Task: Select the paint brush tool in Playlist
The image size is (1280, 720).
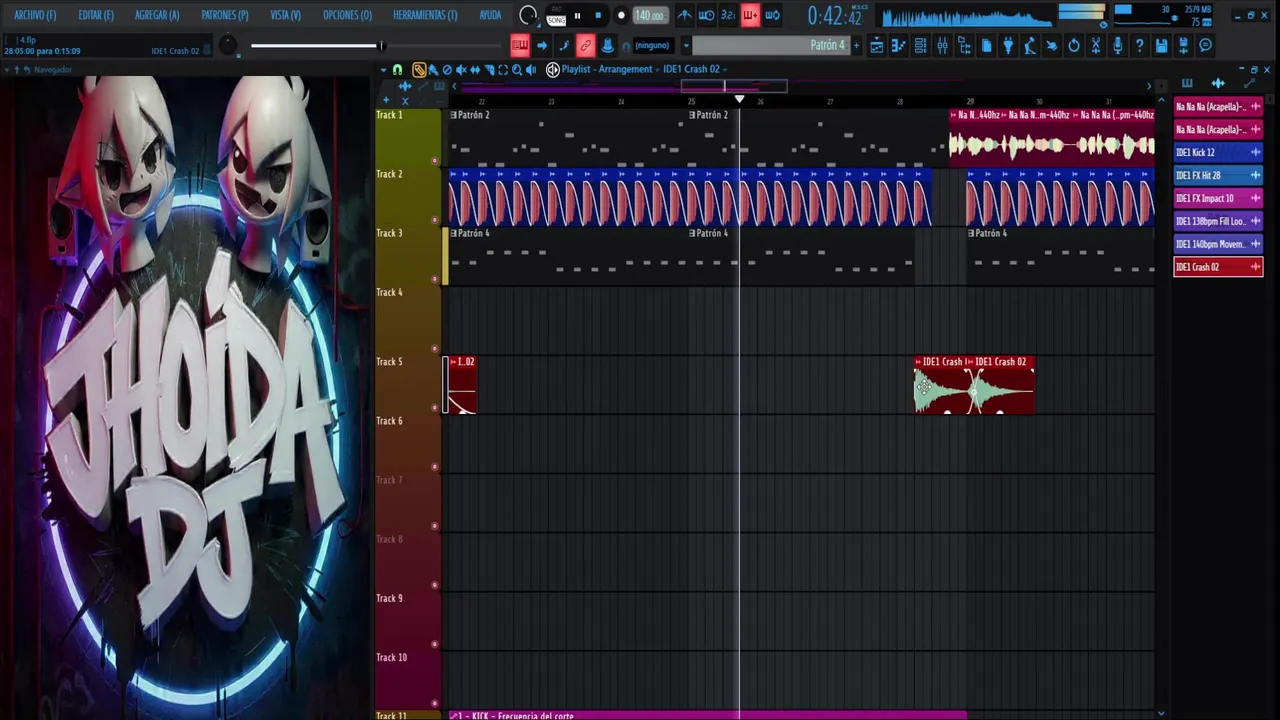Action: click(x=433, y=69)
